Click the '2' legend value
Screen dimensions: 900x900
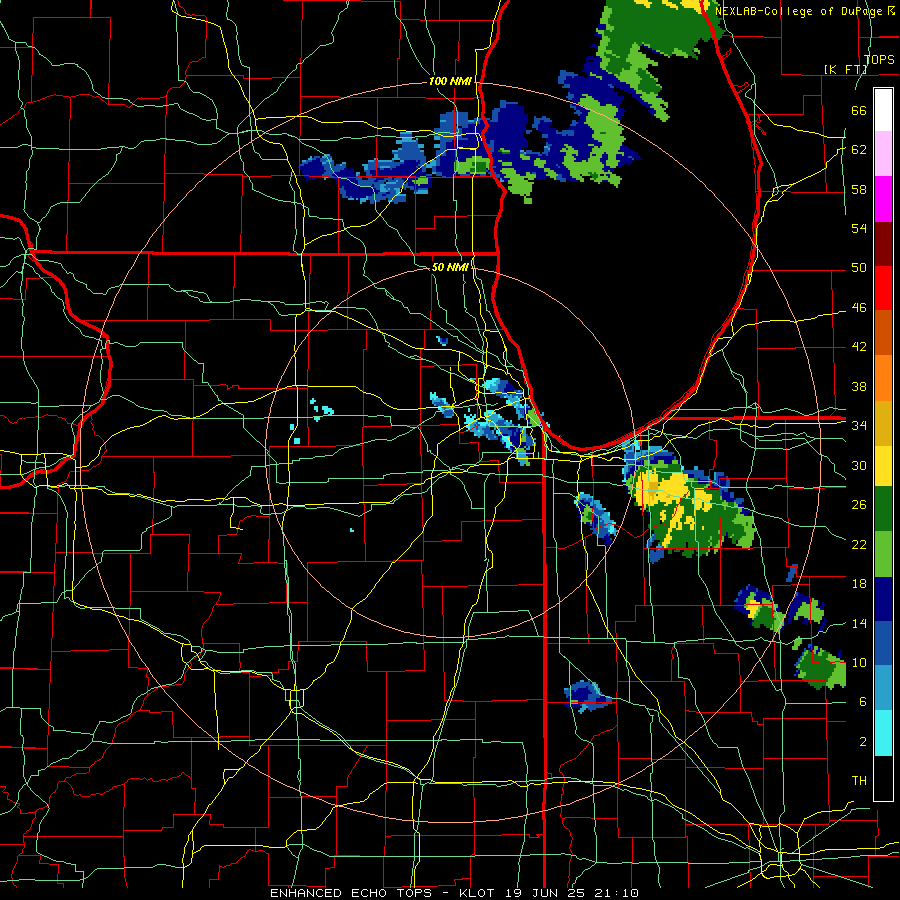point(863,742)
